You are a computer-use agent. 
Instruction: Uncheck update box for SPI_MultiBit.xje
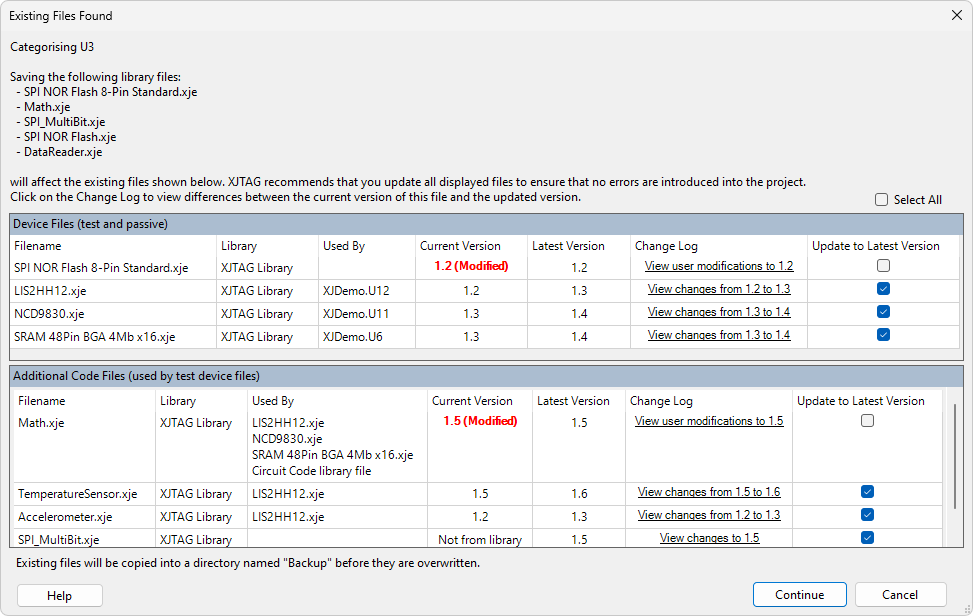(867, 538)
